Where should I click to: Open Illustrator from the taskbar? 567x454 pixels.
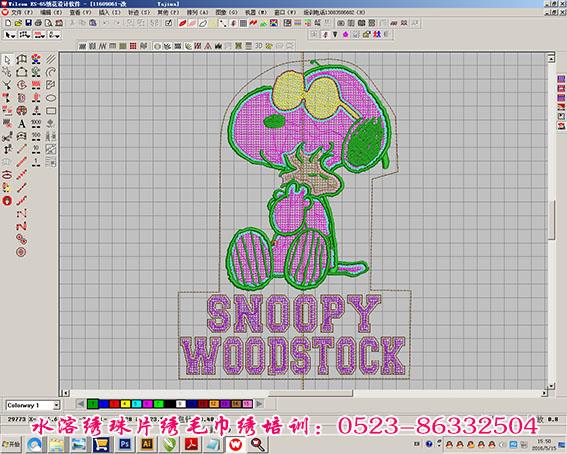(147, 444)
